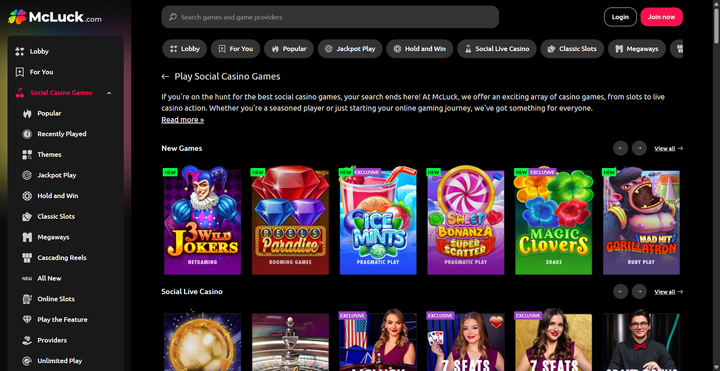The image size is (720, 371).
Task: Collapse the Social Casino Games sidebar section
Action: (x=109, y=93)
